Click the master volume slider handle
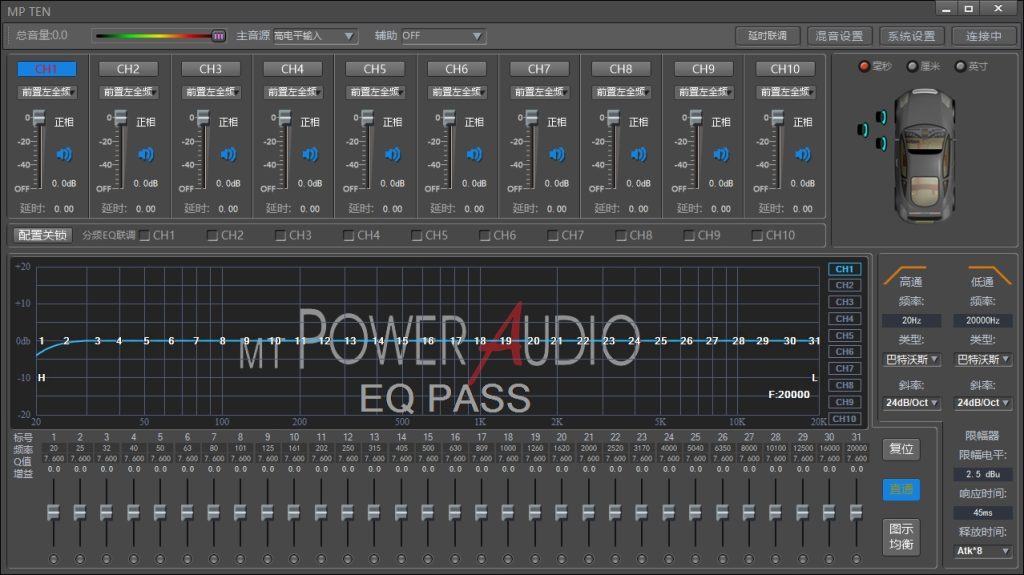Viewport: 1024px width, 575px height. tap(219, 36)
